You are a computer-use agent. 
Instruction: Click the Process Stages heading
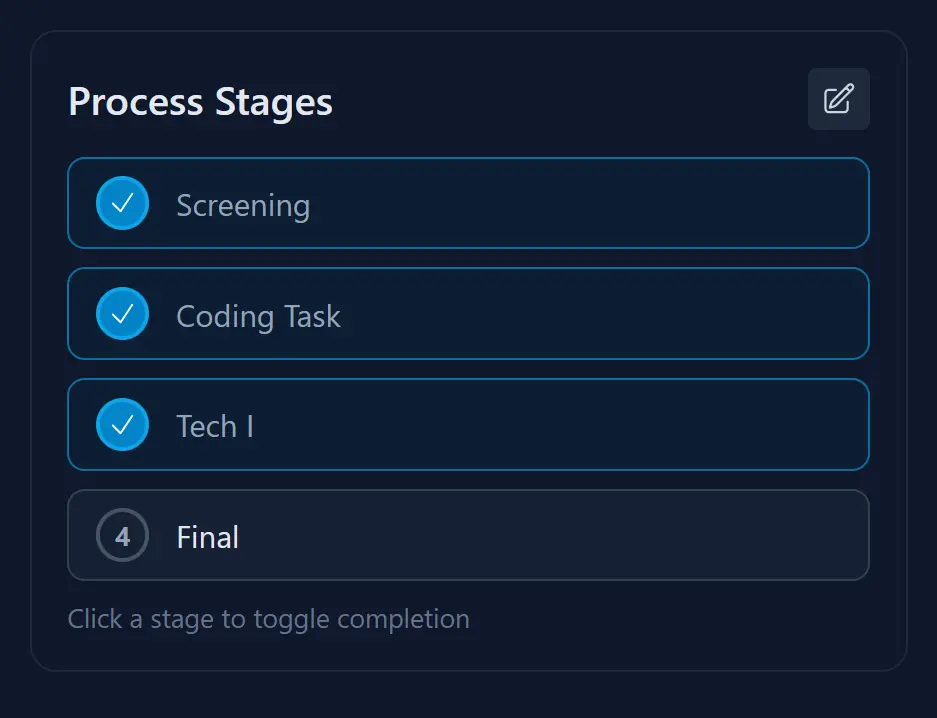[x=199, y=101]
